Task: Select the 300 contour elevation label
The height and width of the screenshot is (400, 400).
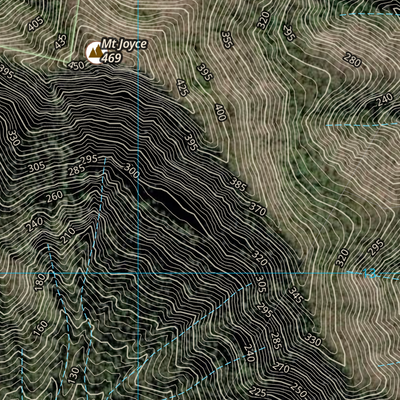Action: click(131, 171)
